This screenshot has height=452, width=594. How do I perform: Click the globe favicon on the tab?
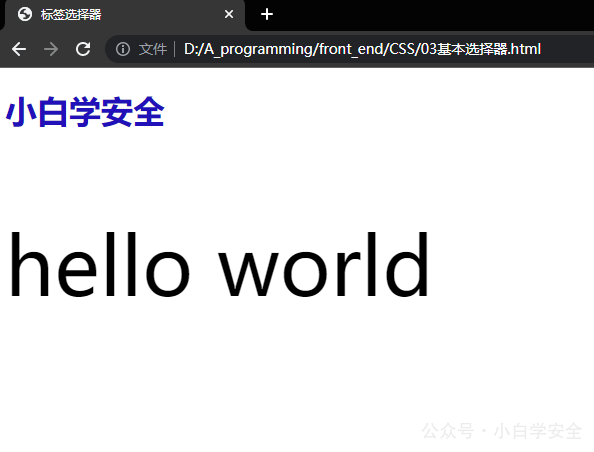coord(25,14)
